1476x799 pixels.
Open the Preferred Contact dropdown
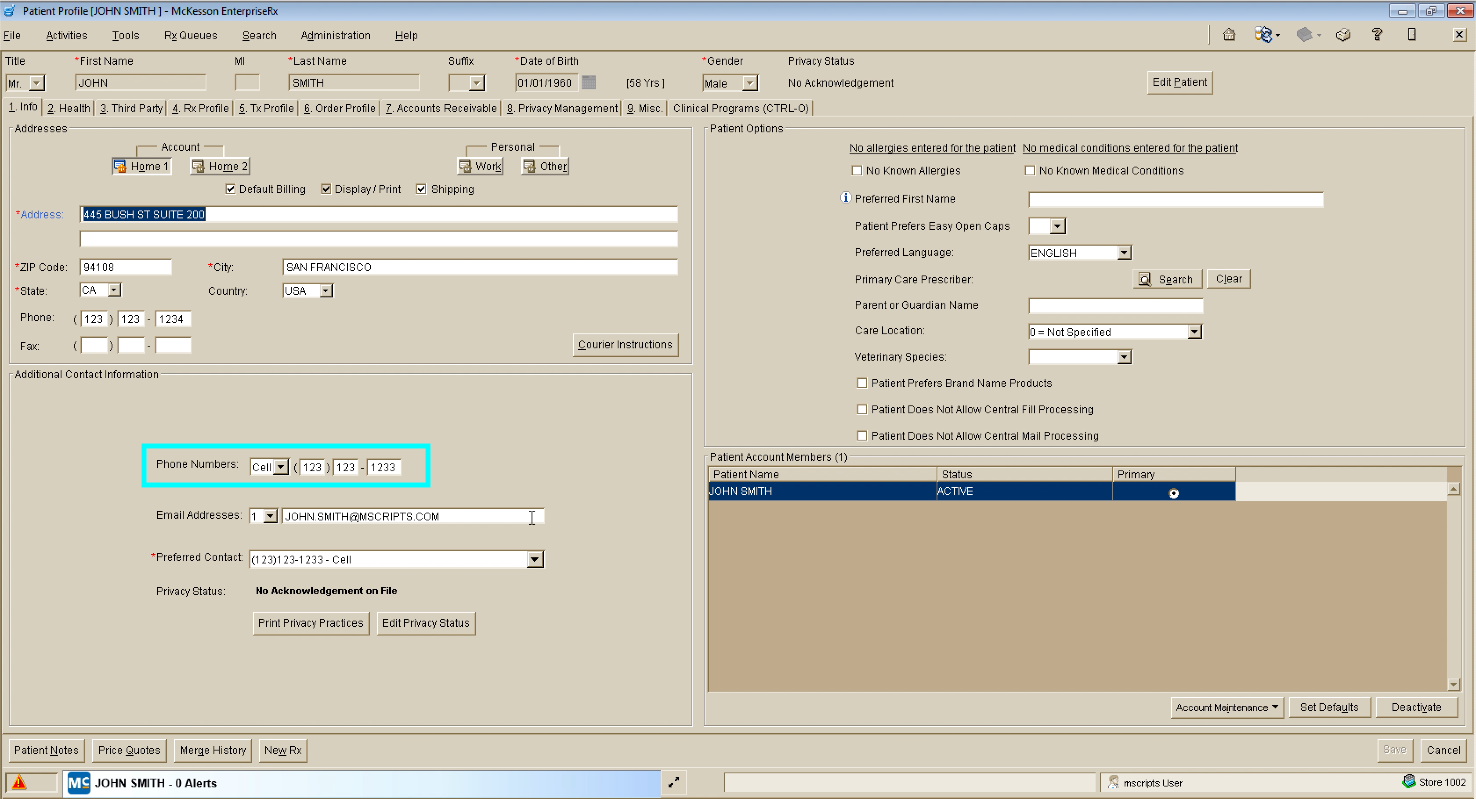coord(535,560)
